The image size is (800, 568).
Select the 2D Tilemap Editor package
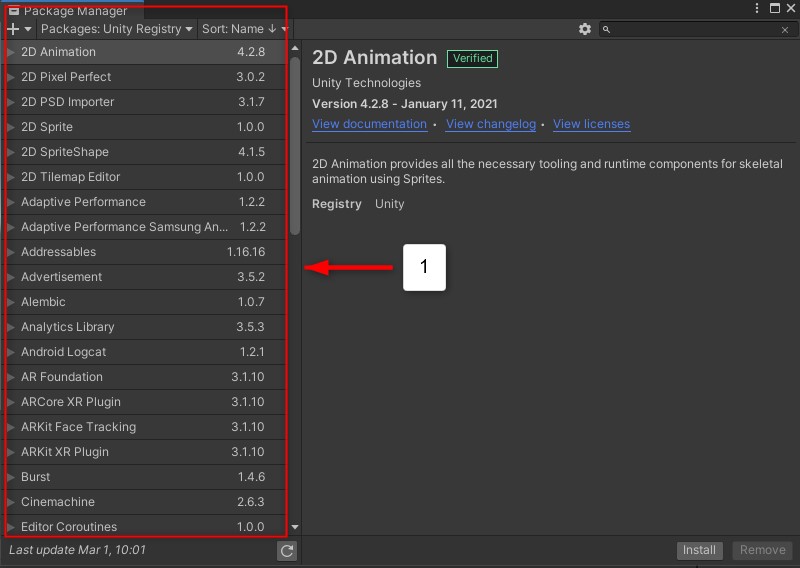point(145,177)
